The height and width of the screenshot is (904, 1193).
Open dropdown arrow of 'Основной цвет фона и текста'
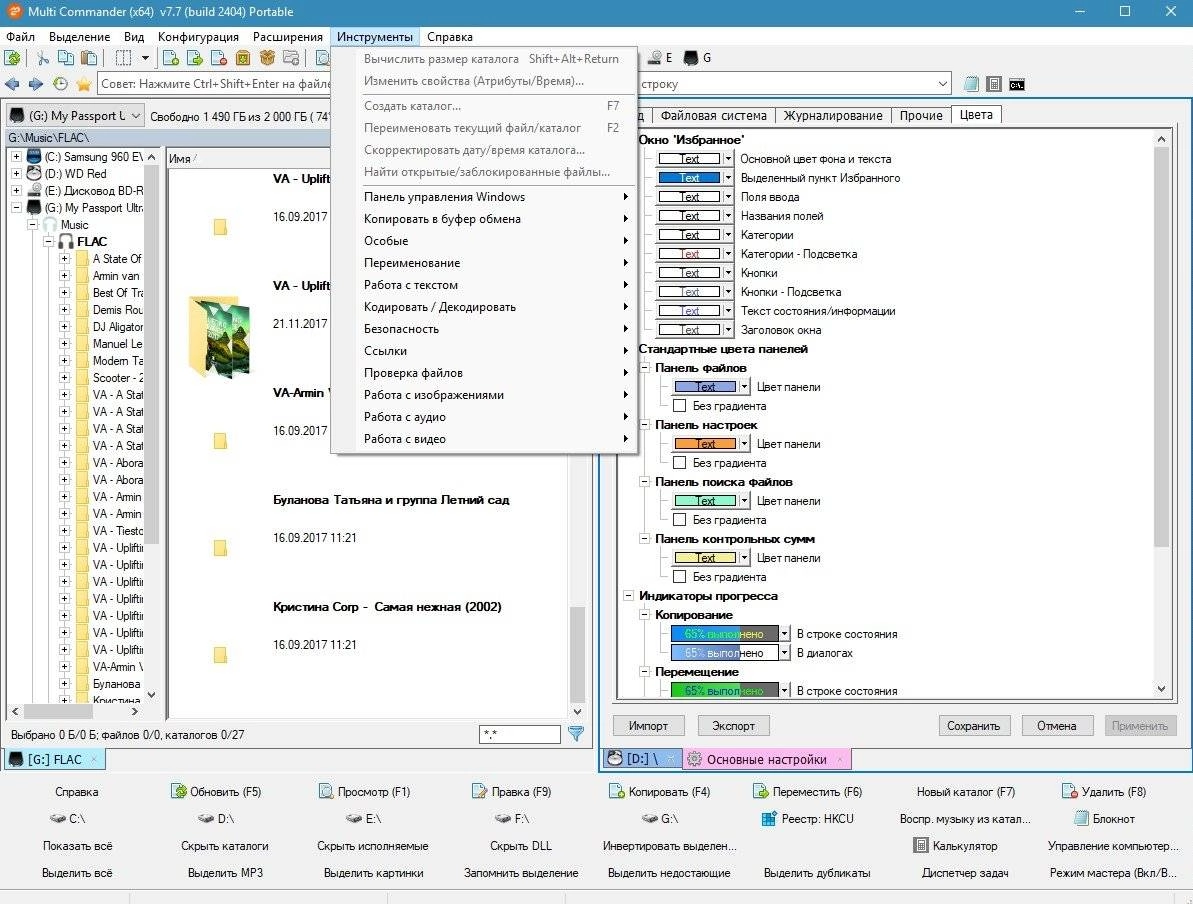(x=728, y=159)
